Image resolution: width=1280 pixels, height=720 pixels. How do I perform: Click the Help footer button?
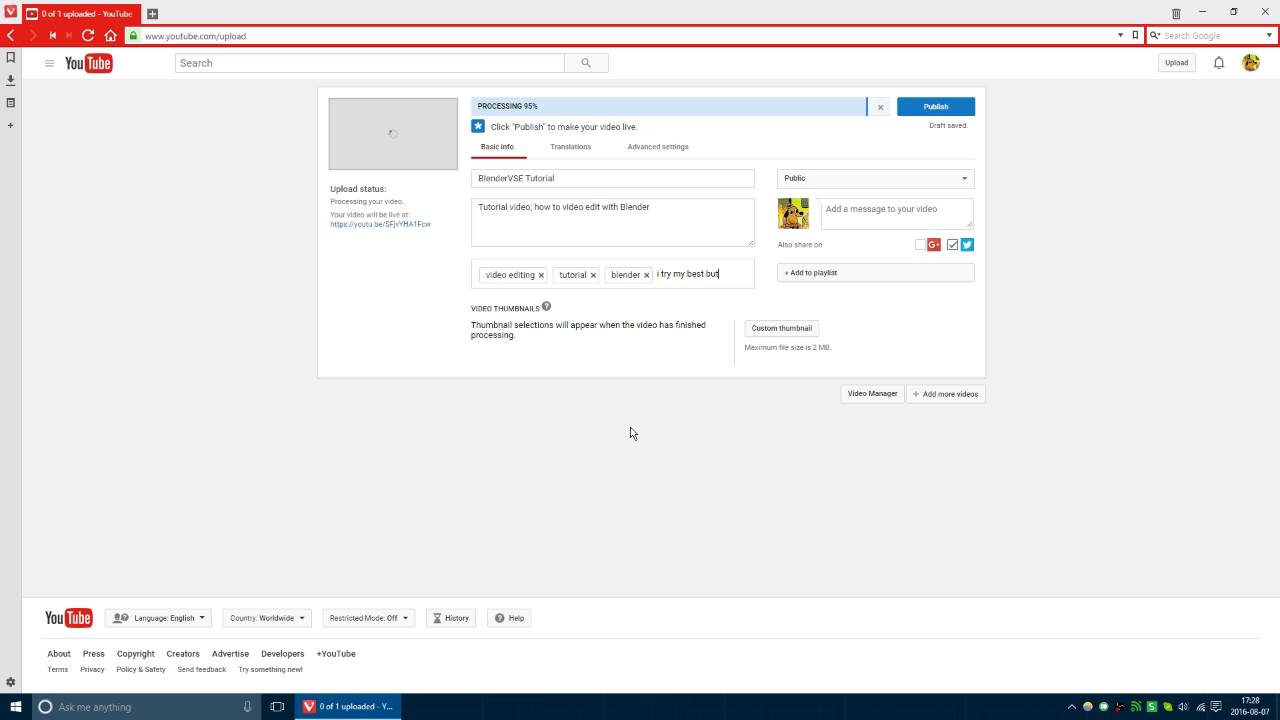[x=510, y=618]
